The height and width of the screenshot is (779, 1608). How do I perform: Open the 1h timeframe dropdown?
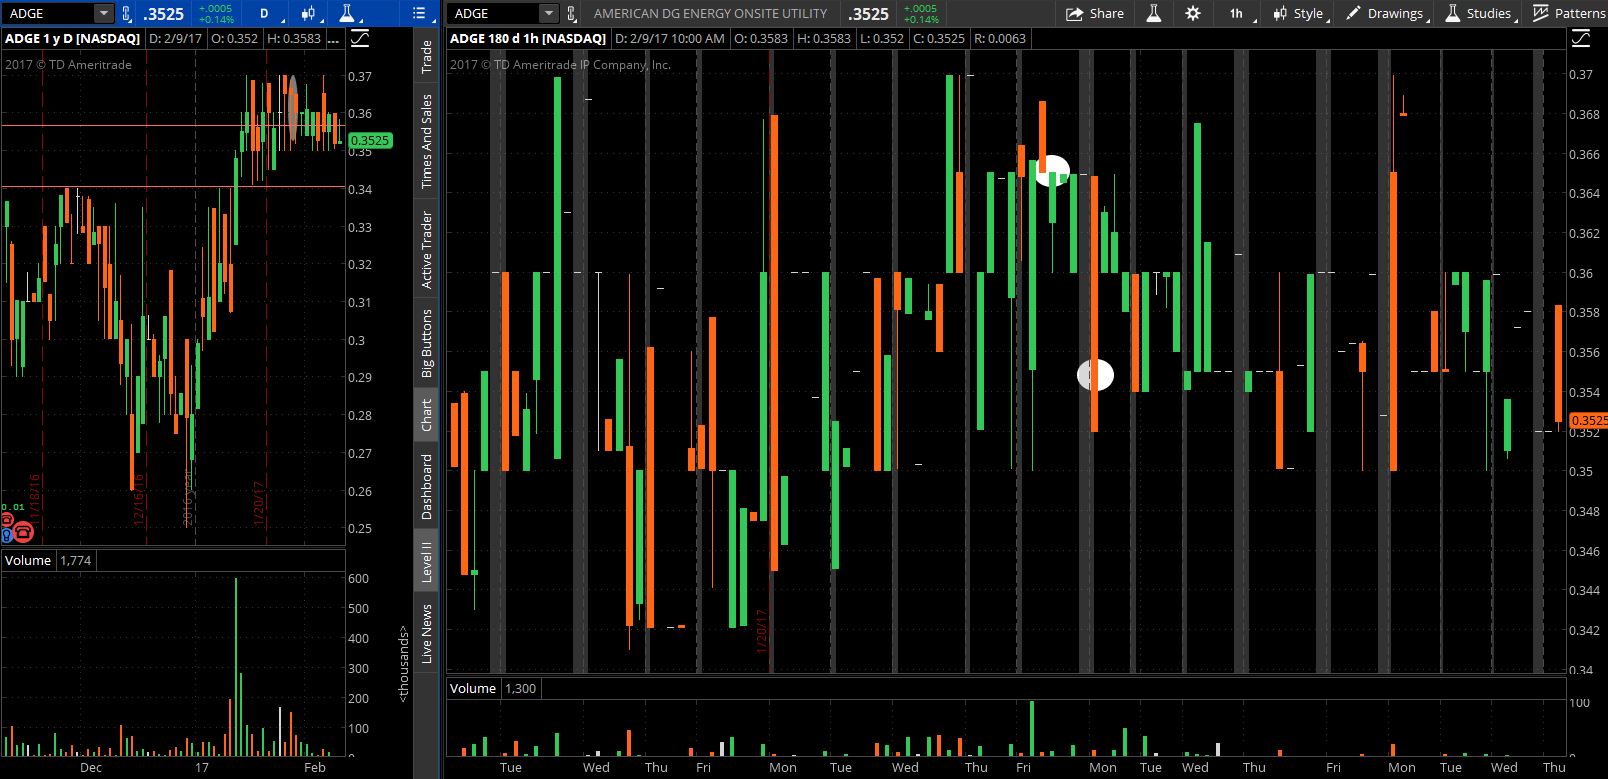1237,13
